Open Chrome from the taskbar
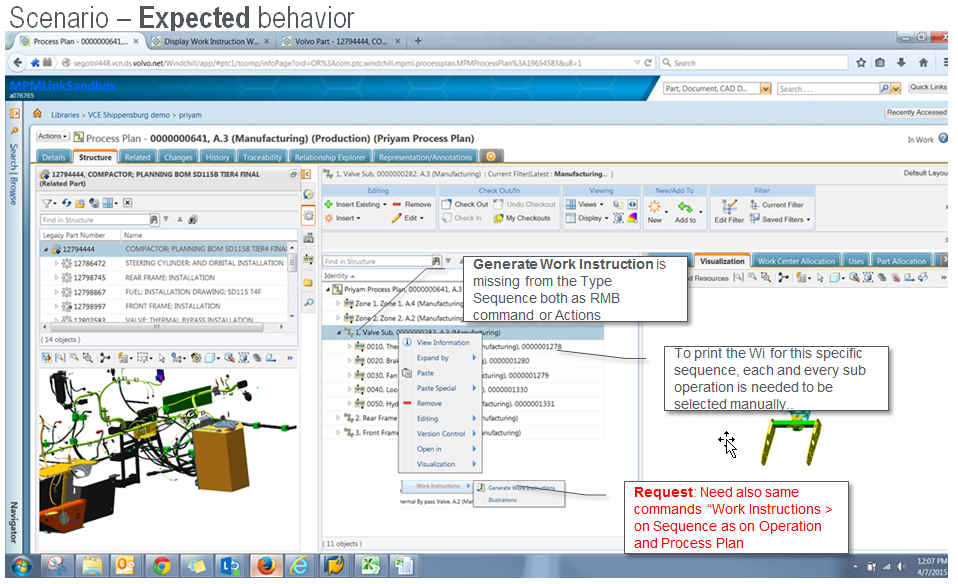Image resolution: width=958 pixels, height=584 pixels. coord(161,566)
